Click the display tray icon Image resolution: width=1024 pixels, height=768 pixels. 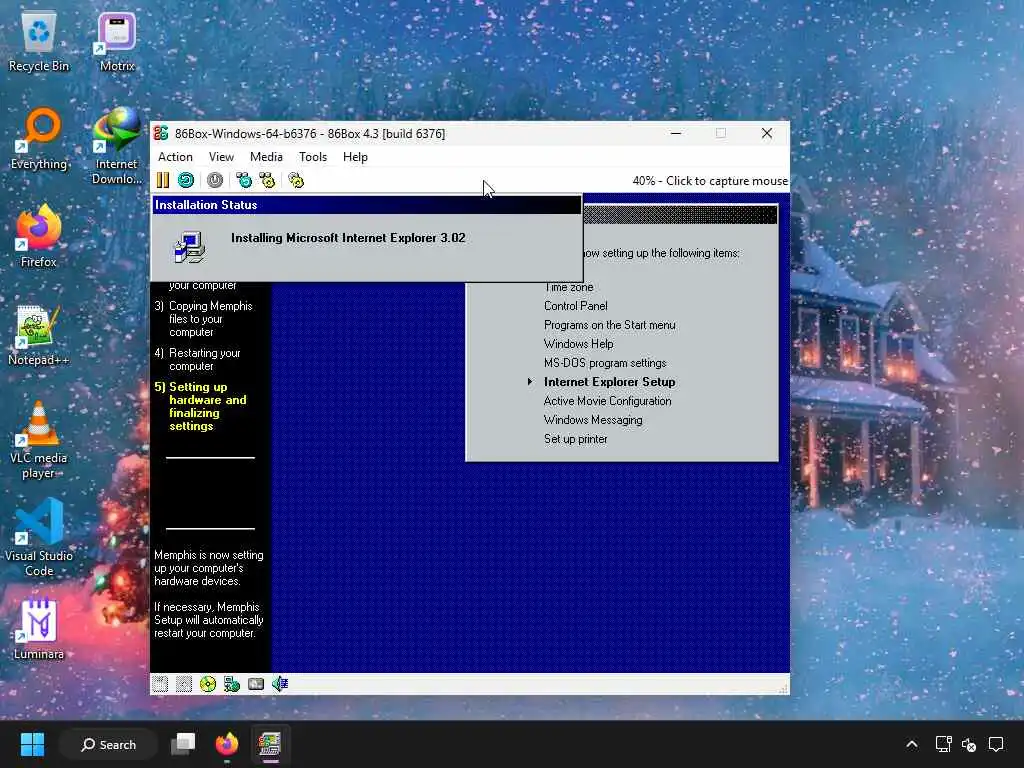click(x=943, y=744)
